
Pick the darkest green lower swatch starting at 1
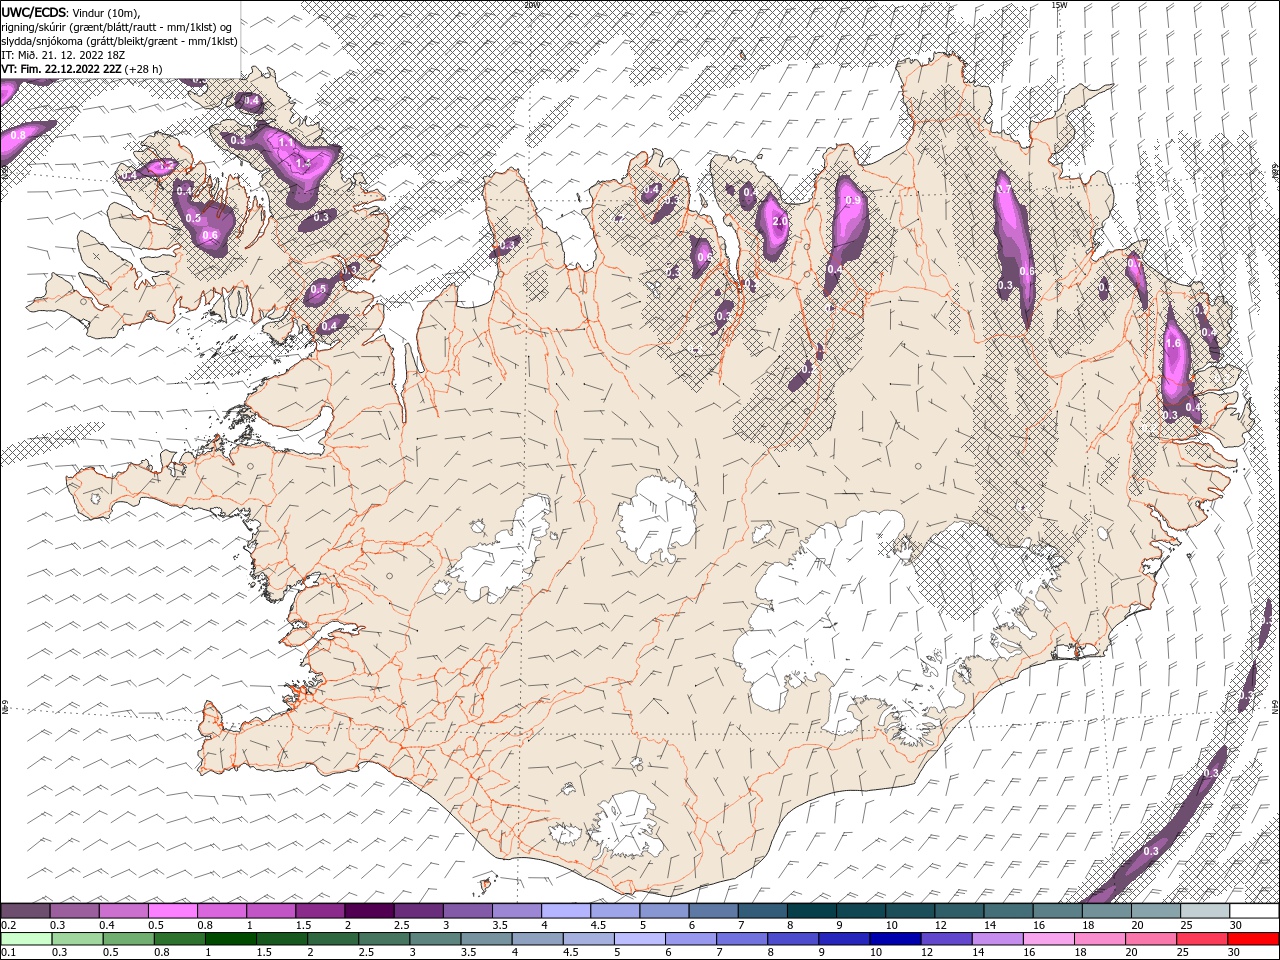pos(230,939)
